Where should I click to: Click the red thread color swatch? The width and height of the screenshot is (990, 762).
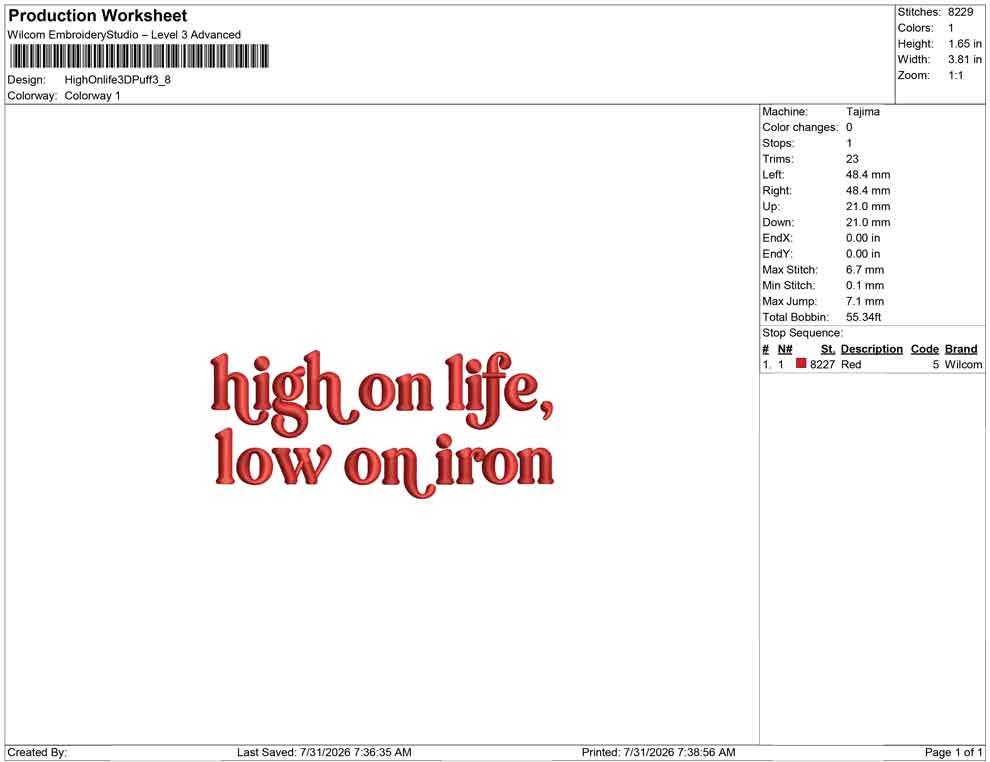point(801,364)
